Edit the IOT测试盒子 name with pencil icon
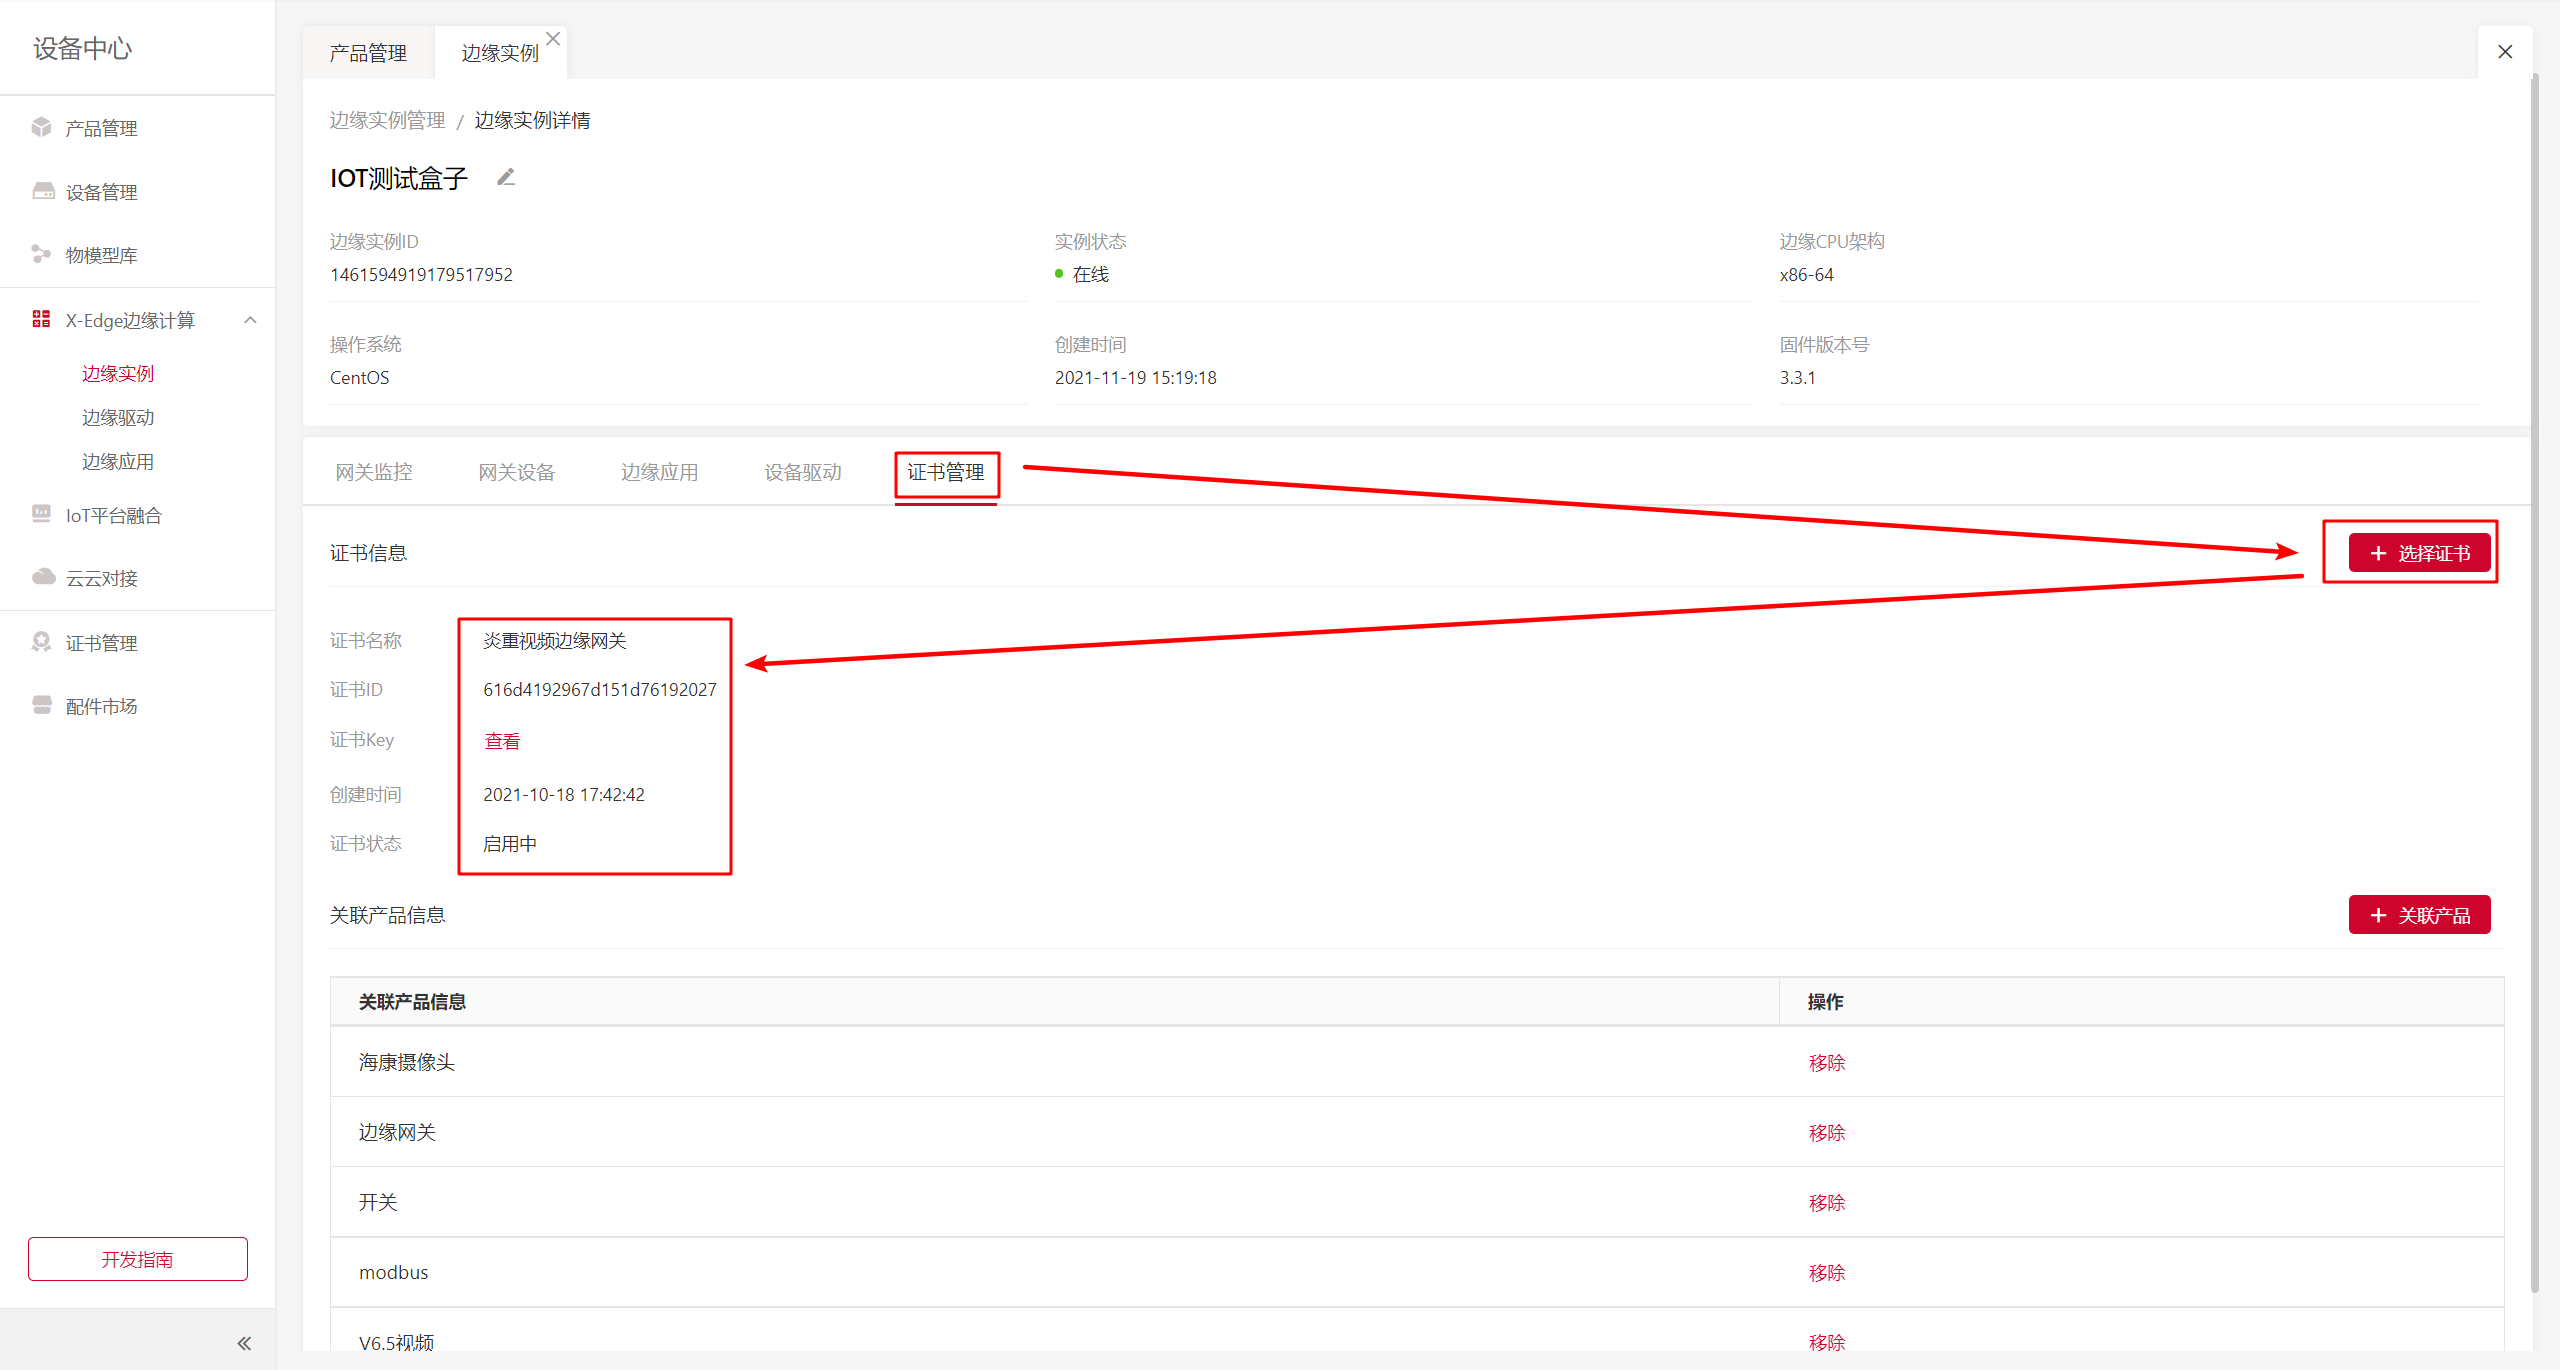The height and width of the screenshot is (1370, 2560). [506, 177]
